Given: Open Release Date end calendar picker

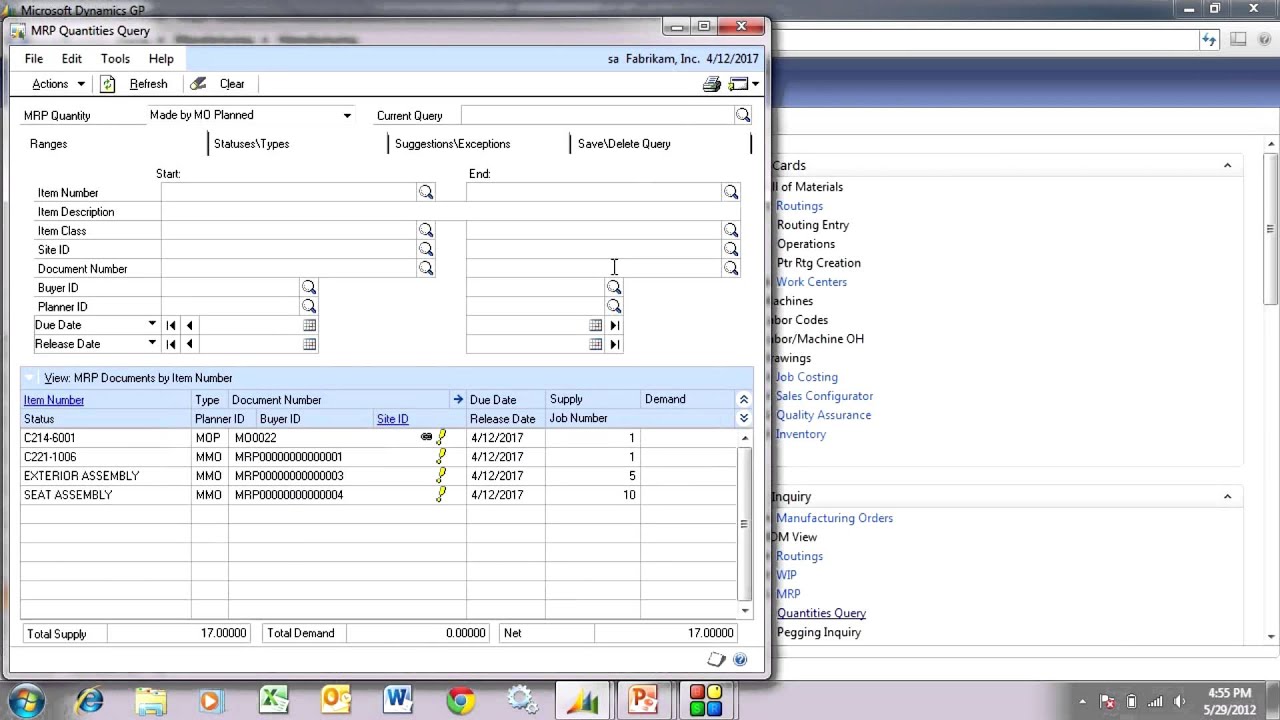Looking at the screenshot, I should [x=596, y=344].
